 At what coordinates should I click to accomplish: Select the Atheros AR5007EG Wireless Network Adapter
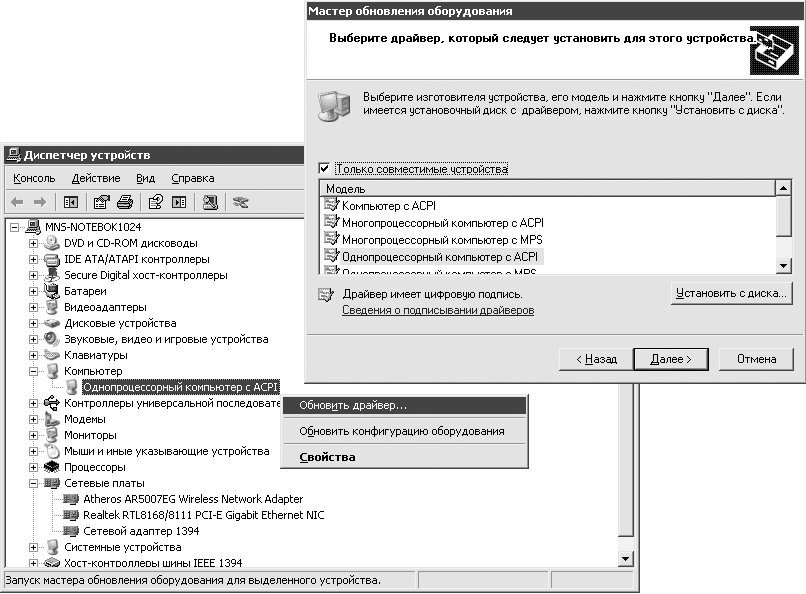click(193, 499)
